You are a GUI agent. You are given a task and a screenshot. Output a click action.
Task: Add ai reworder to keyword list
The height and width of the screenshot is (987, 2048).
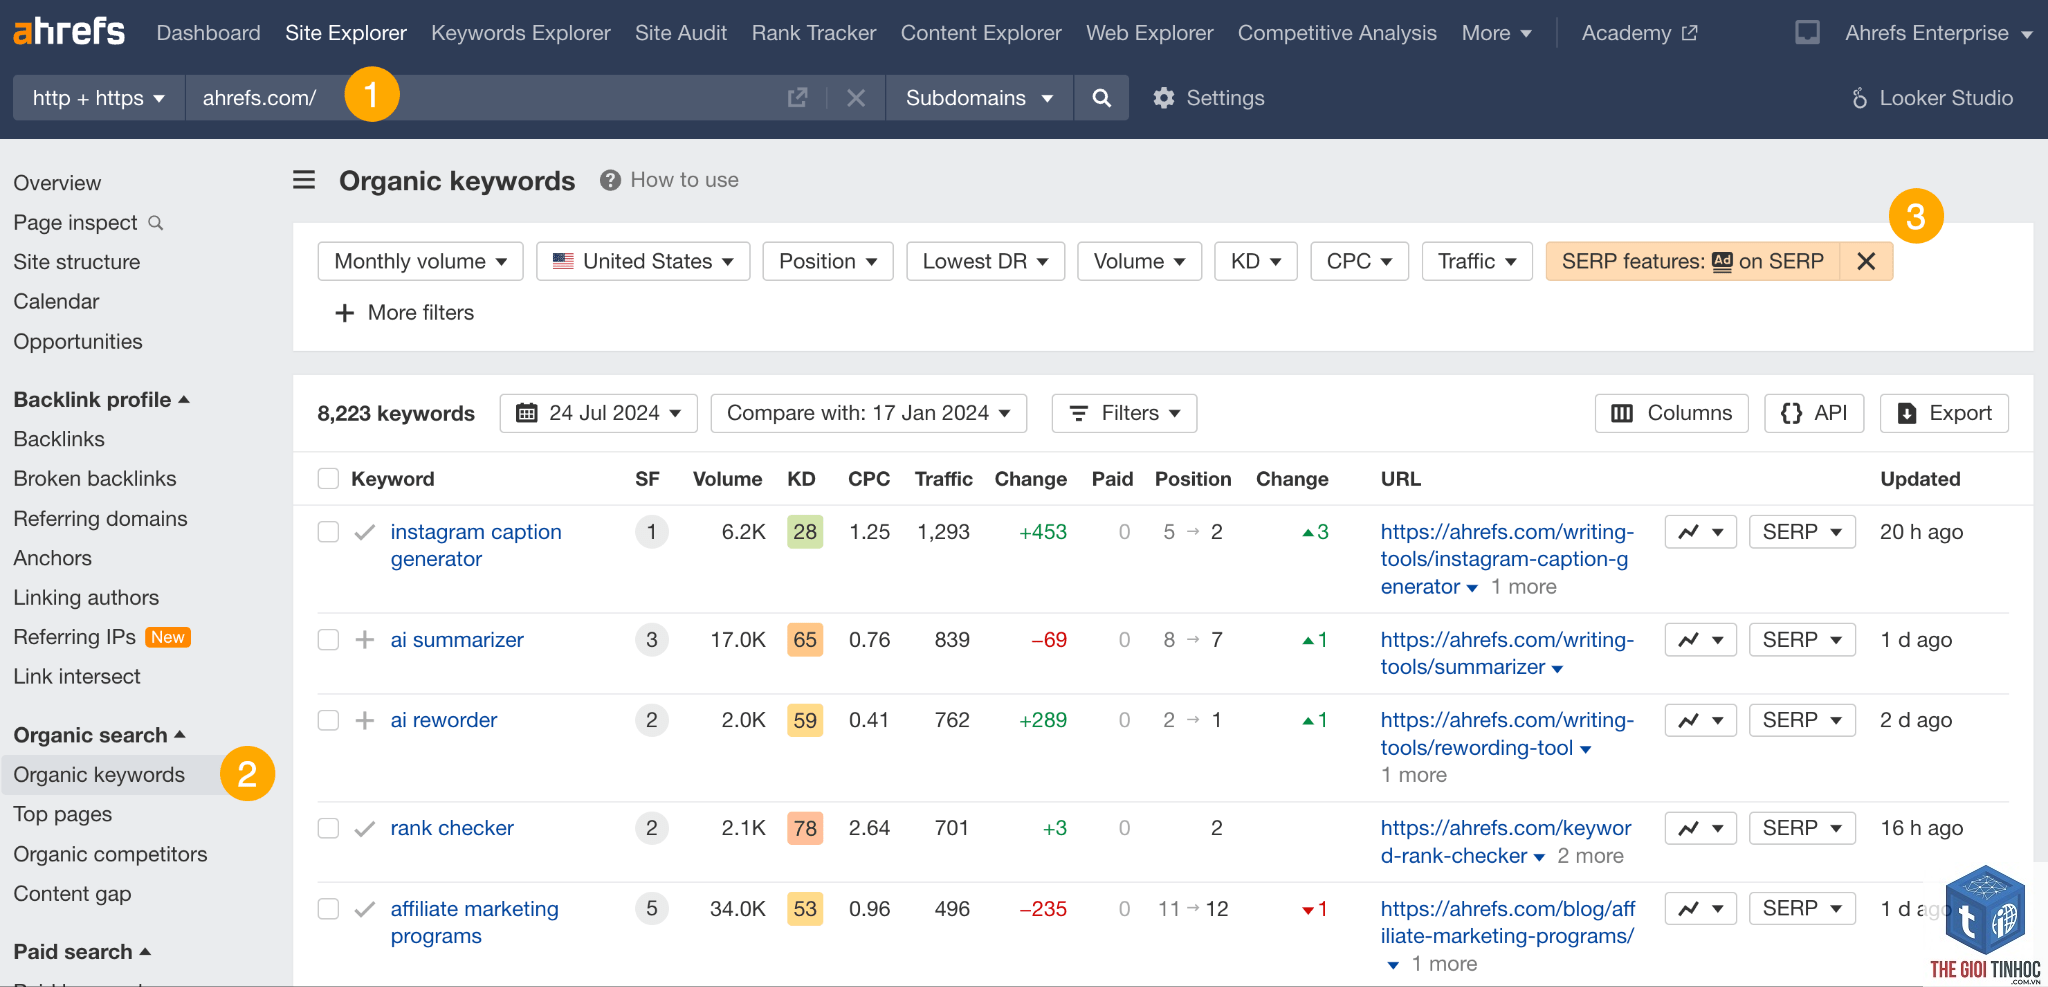[x=365, y=720]
